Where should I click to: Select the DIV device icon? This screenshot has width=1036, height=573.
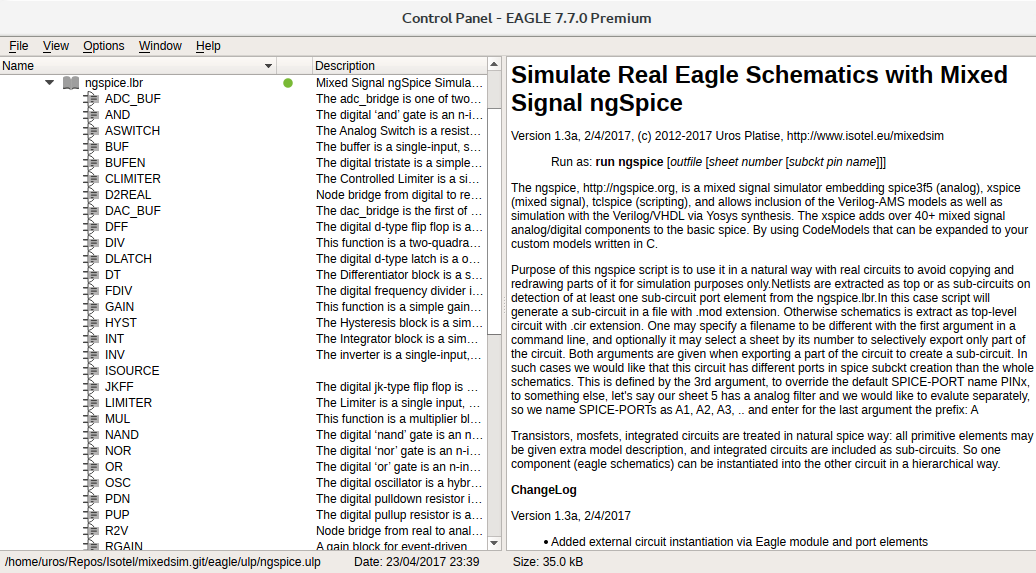91,243
